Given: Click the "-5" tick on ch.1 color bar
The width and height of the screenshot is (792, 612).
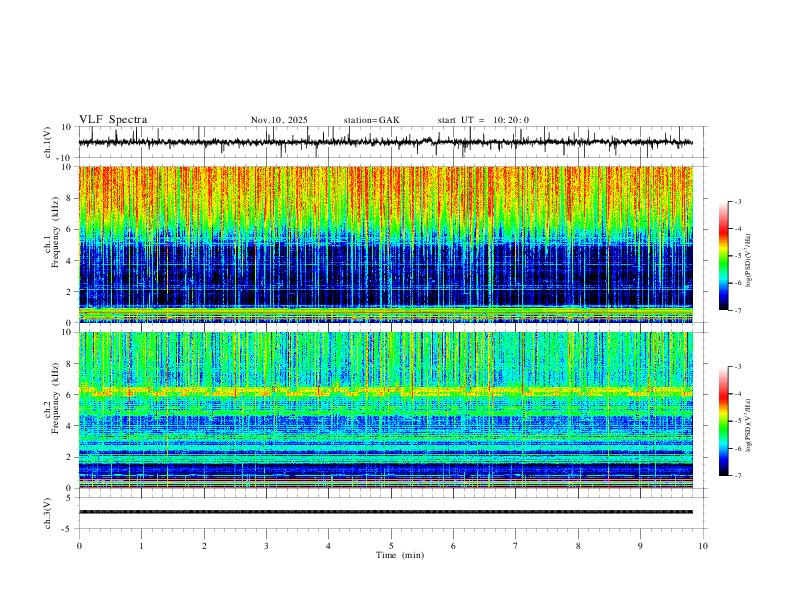Looking at the screenshot, I should pyautogui.click(x=737, y=256).
